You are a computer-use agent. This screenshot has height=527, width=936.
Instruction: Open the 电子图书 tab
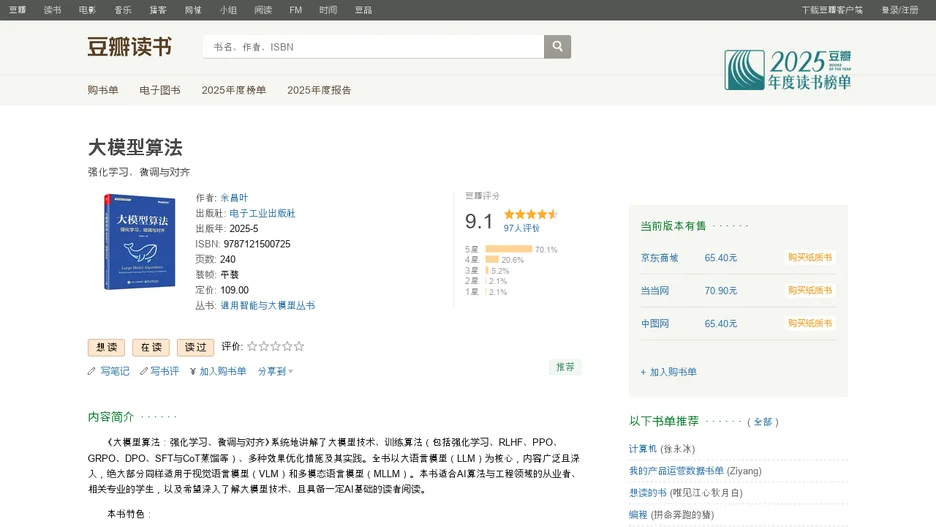pyautogui.click(x=160, y=90)
